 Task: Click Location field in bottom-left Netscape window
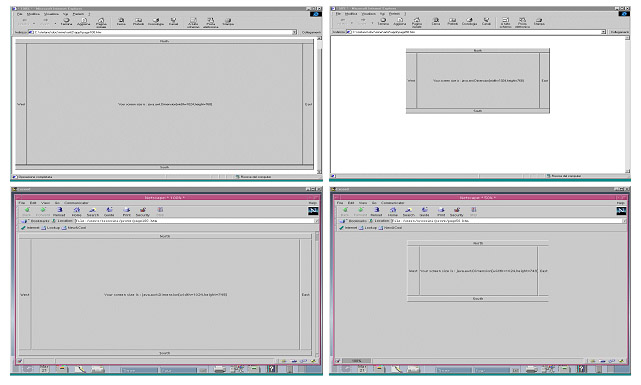coord(194,221)
